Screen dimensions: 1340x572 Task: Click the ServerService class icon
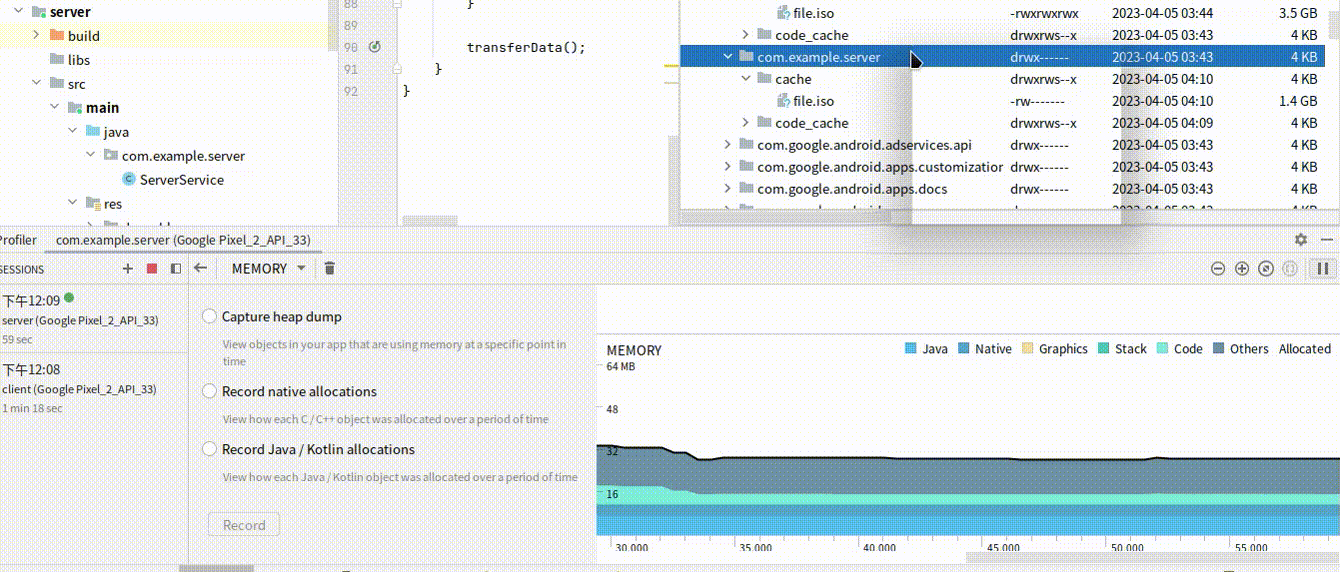(x=128, y=180)
